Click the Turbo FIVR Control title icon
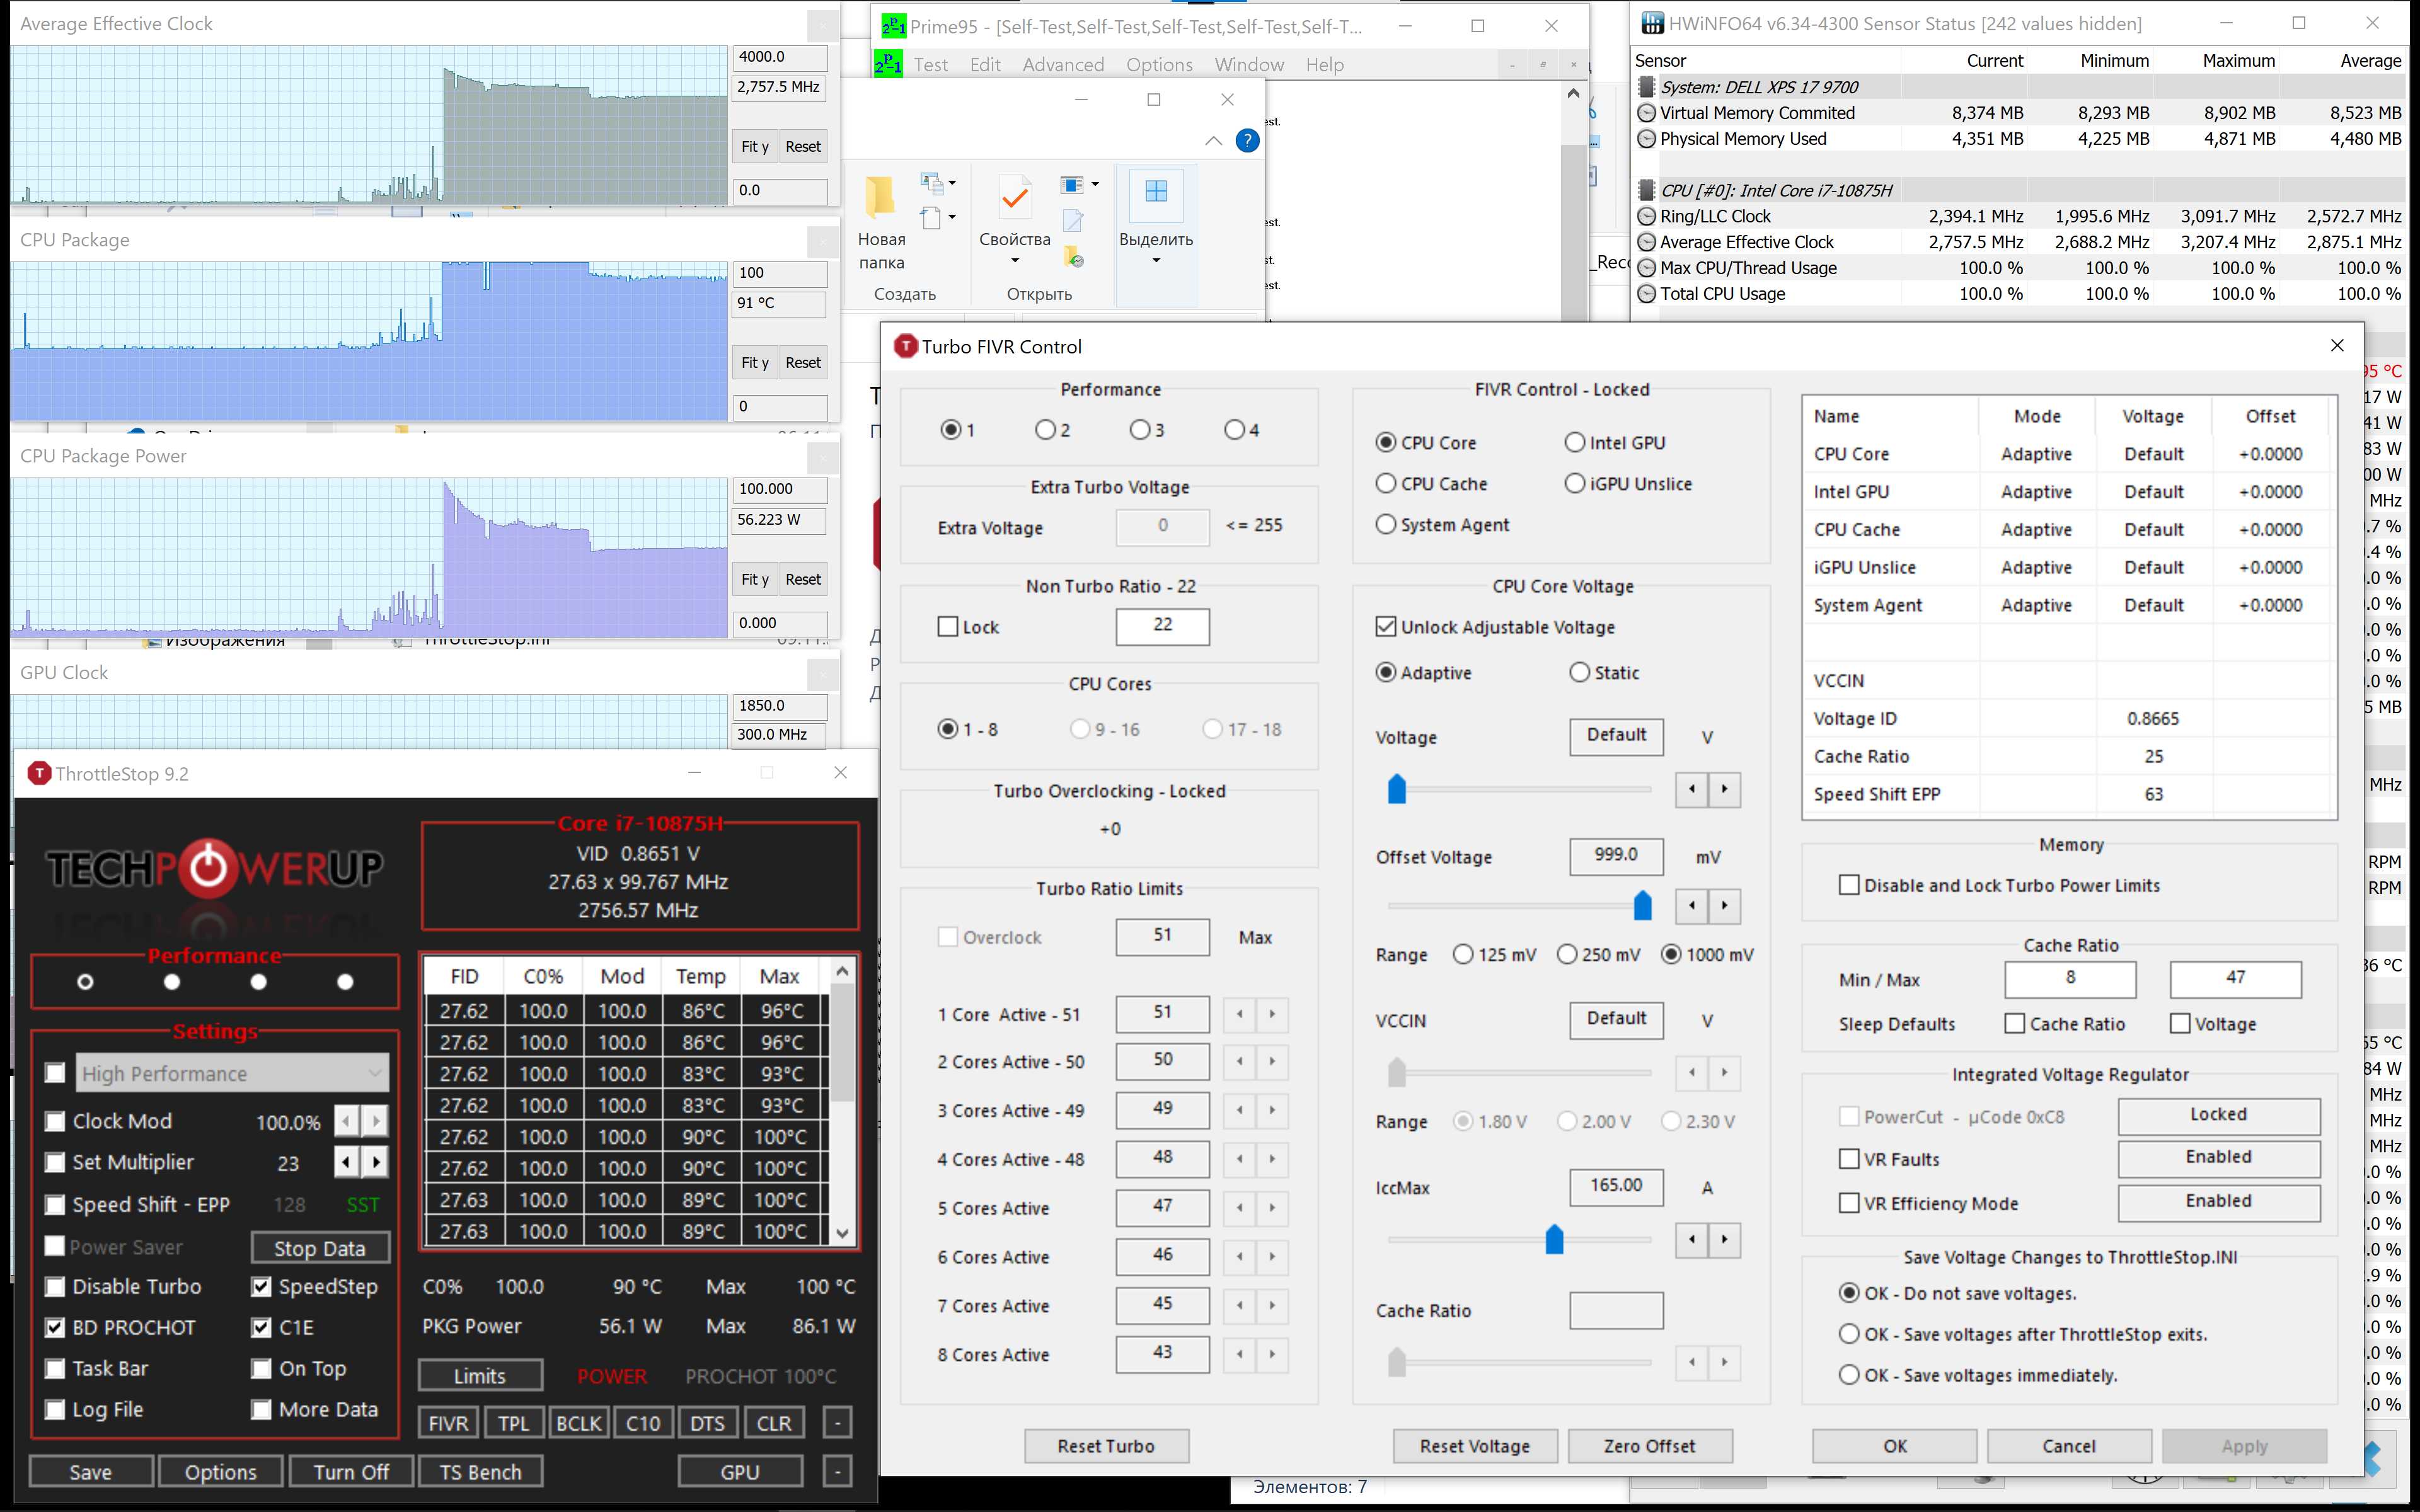This screenshot has height=1512, width=2420. coord(905,346)
